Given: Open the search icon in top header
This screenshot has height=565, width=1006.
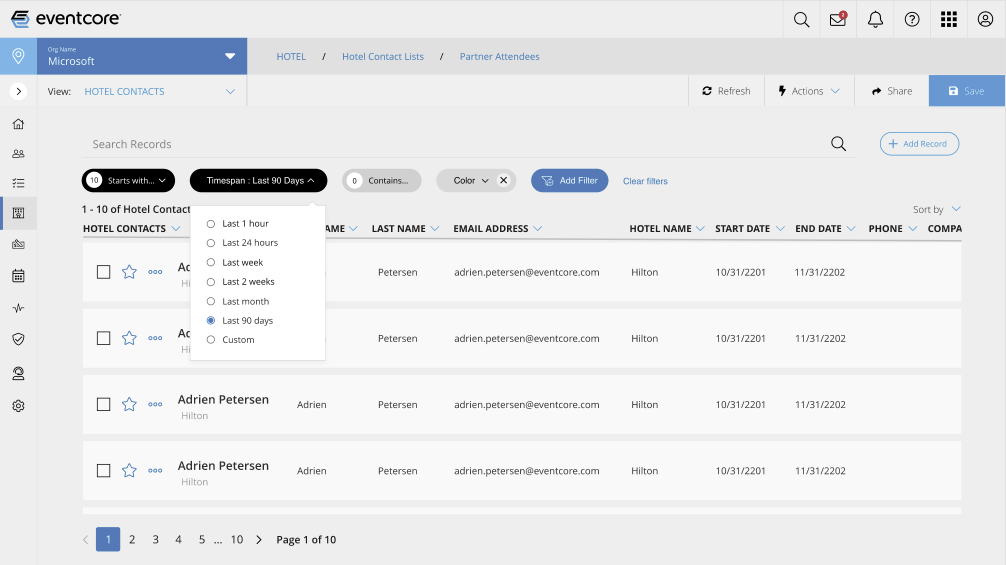Looking at the screenshot, I should click(801, 19).
